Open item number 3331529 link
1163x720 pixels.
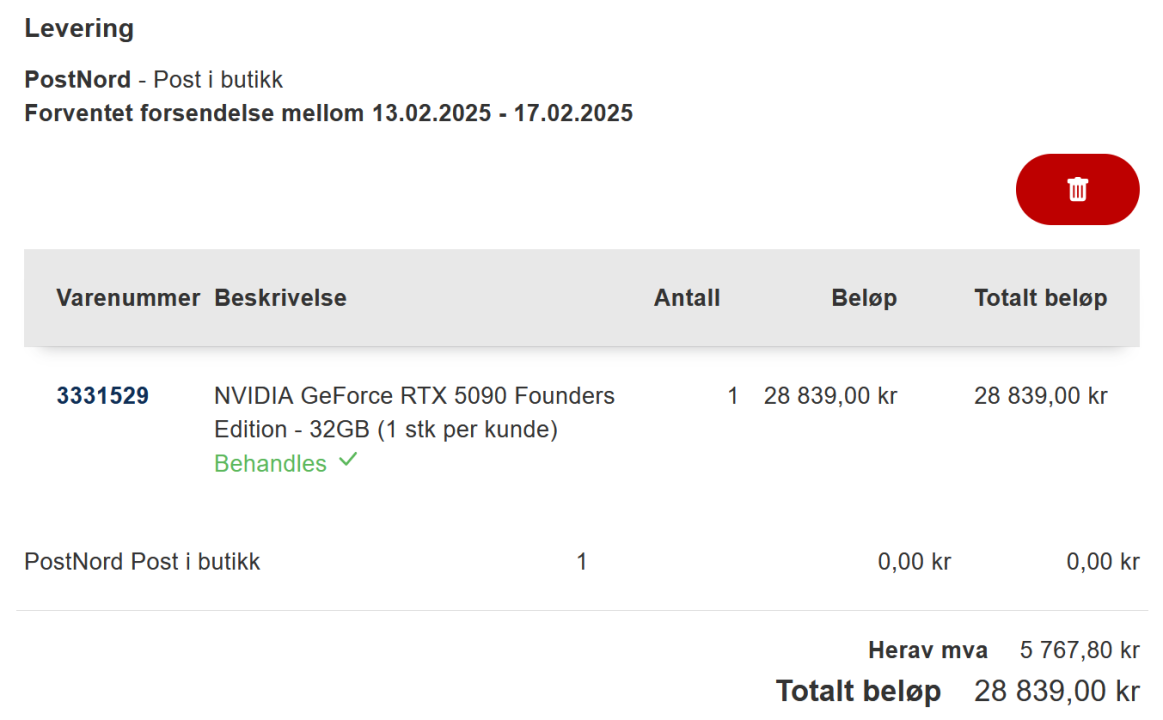[102, 396]
